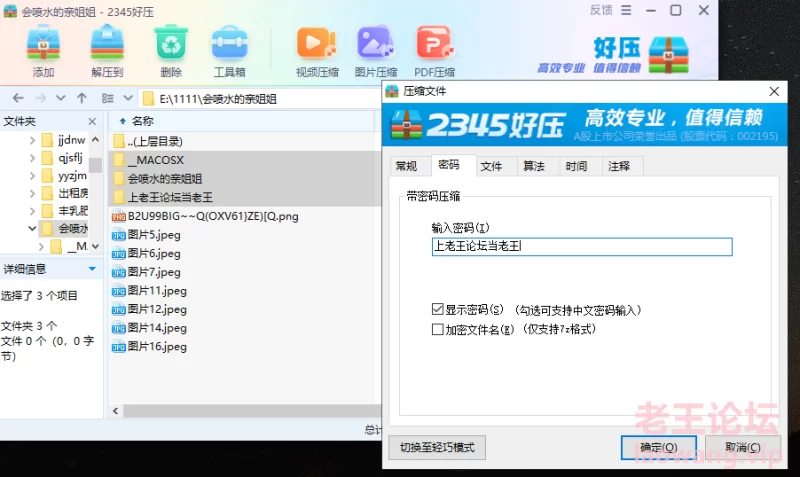The width and height of the screenshot is (800, 477).
Task: Open navigation history dropdown chevron
Action: 60,98
